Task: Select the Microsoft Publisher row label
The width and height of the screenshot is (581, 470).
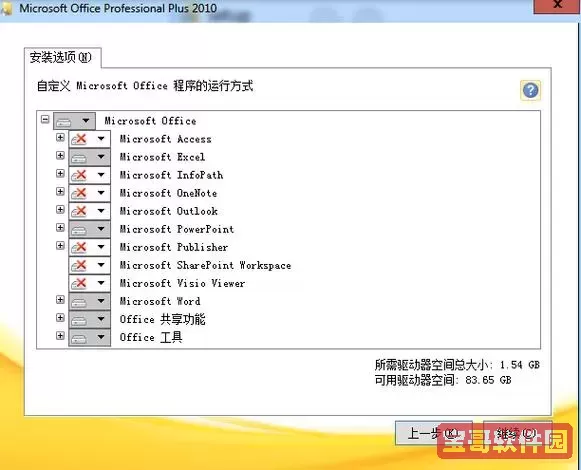Action: click(174, 247)
